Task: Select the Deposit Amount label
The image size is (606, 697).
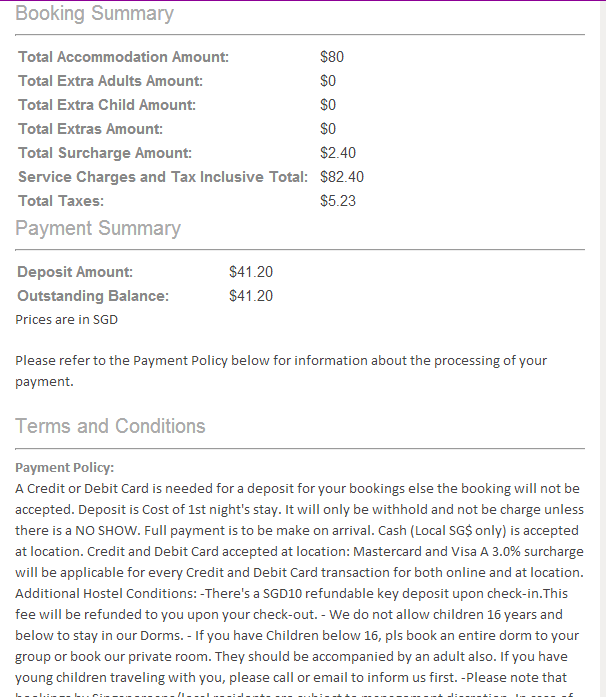Action: tap(75, 272)
